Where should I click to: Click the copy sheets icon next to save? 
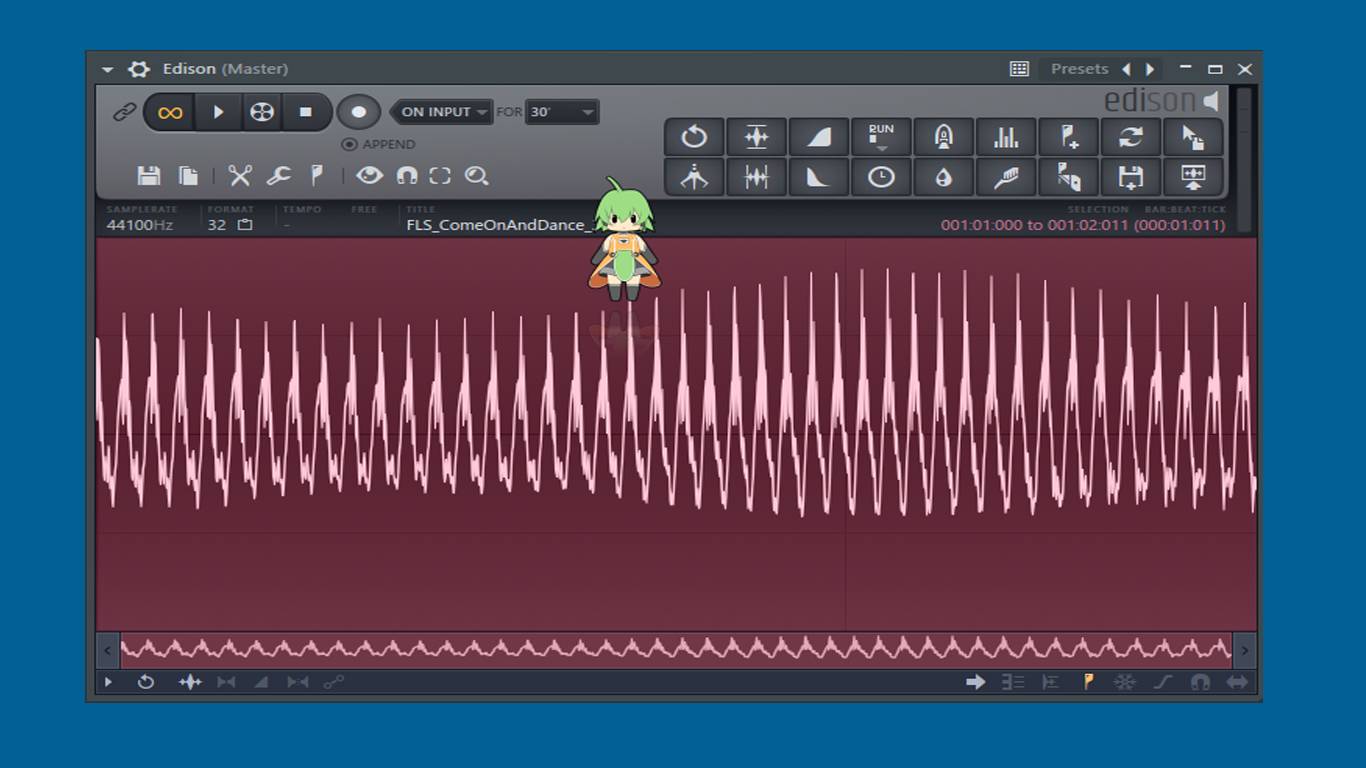coord(188,176)
